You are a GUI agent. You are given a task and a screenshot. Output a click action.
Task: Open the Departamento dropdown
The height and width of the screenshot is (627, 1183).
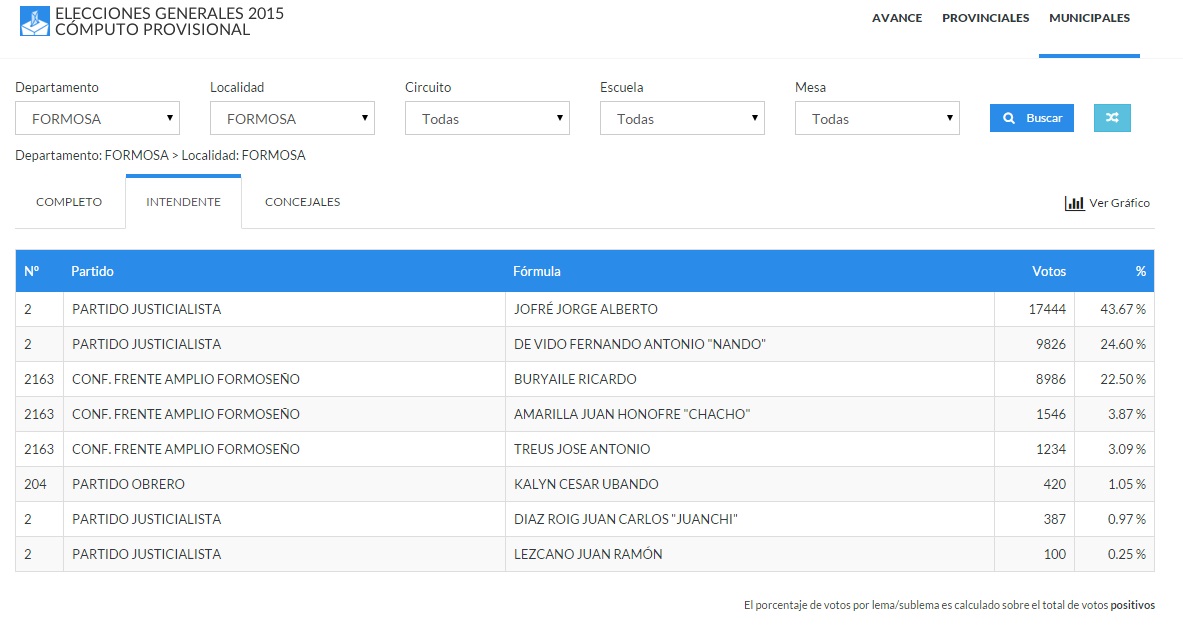(97, 118)
